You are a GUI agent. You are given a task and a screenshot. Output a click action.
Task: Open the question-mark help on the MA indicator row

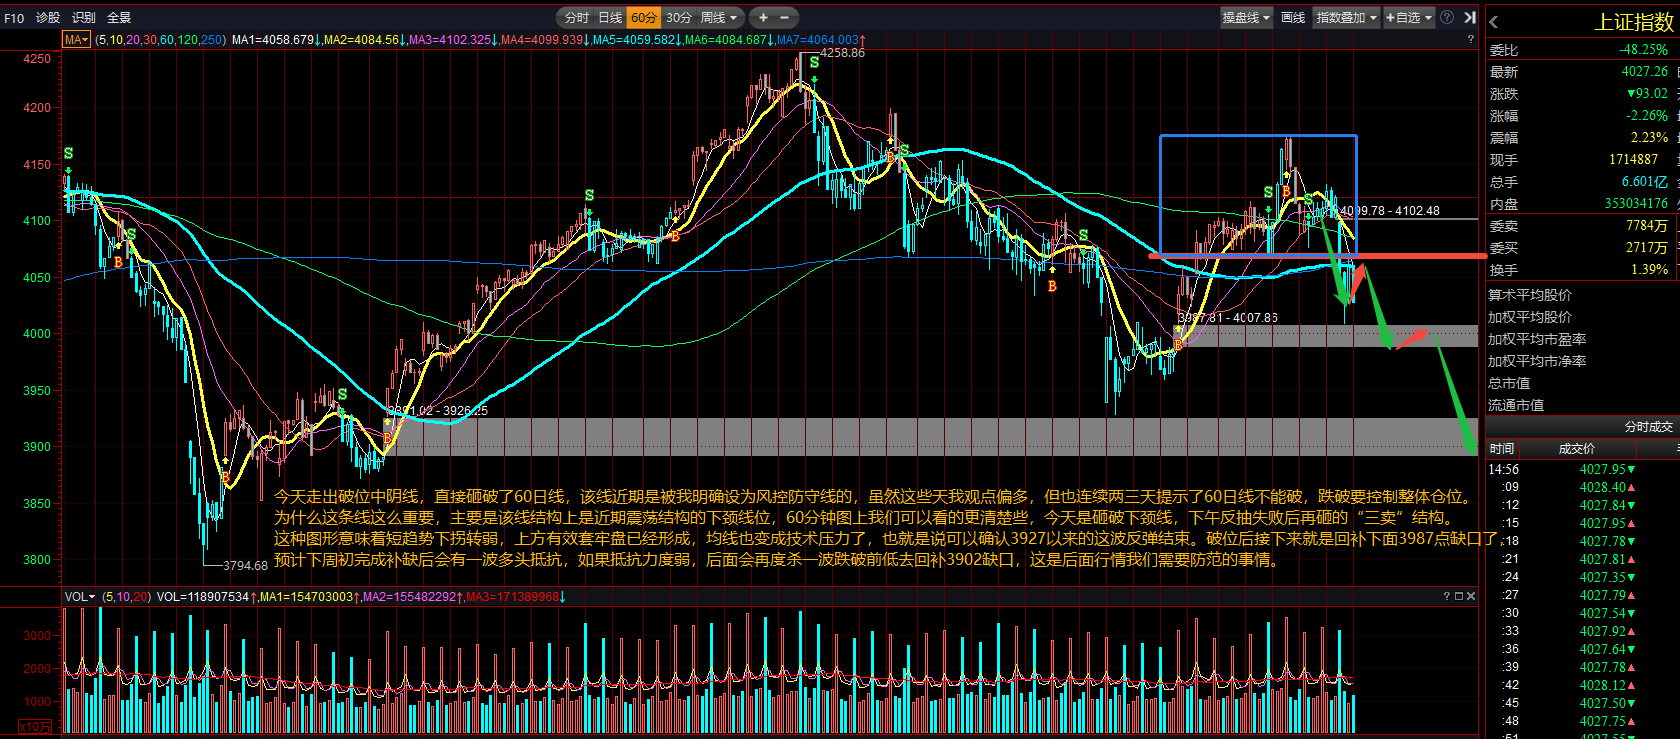tap(1470, 40)
